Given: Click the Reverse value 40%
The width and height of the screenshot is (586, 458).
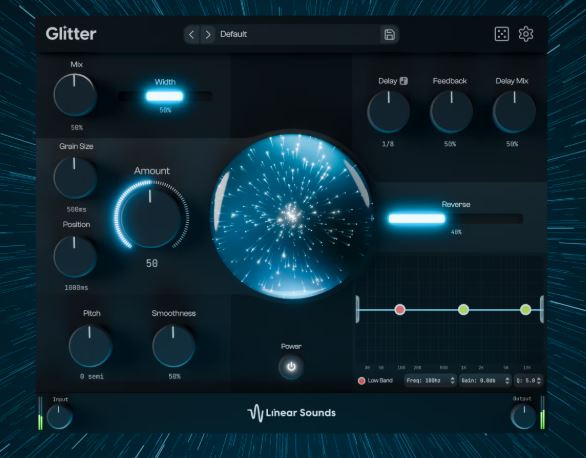Looking at the screenshot, I should tap(456, 232).
